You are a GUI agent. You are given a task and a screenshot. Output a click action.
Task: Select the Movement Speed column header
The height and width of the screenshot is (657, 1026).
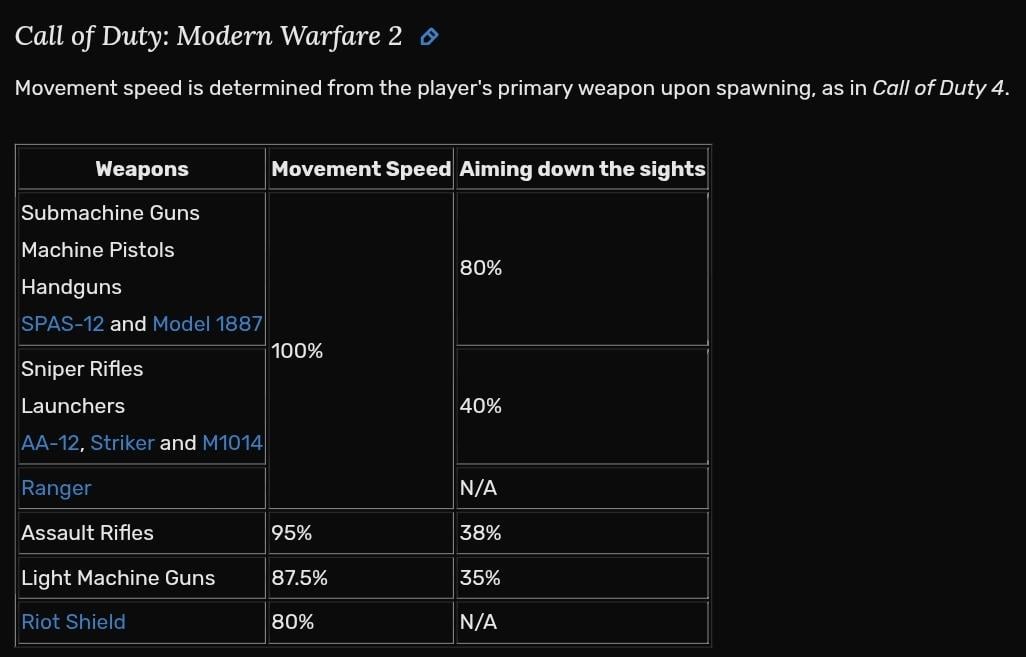click(361, 169)
